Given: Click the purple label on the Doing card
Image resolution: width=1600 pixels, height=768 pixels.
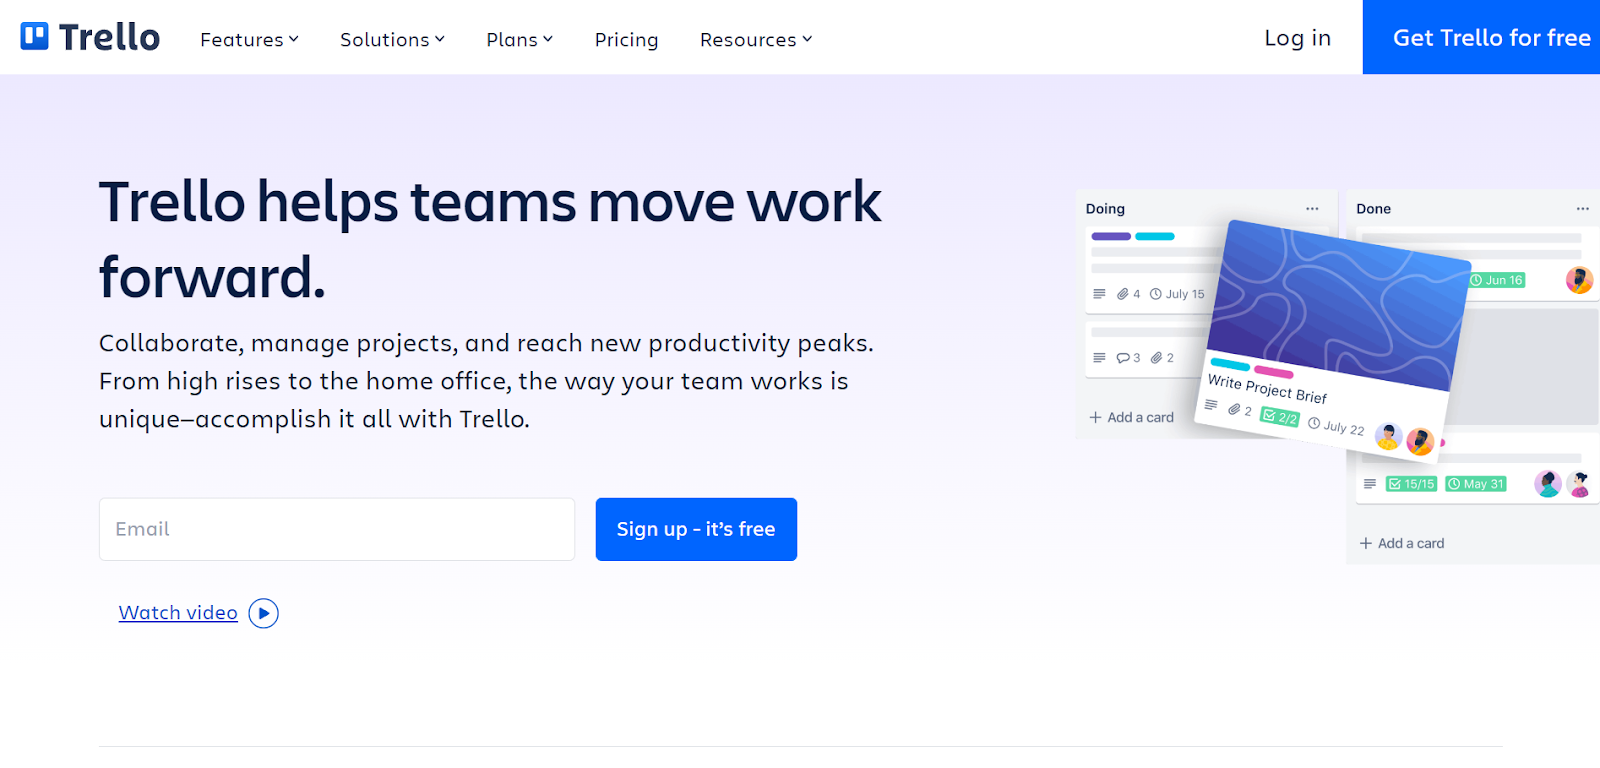Looking at the screenshot, I should tap(1111, 236).
